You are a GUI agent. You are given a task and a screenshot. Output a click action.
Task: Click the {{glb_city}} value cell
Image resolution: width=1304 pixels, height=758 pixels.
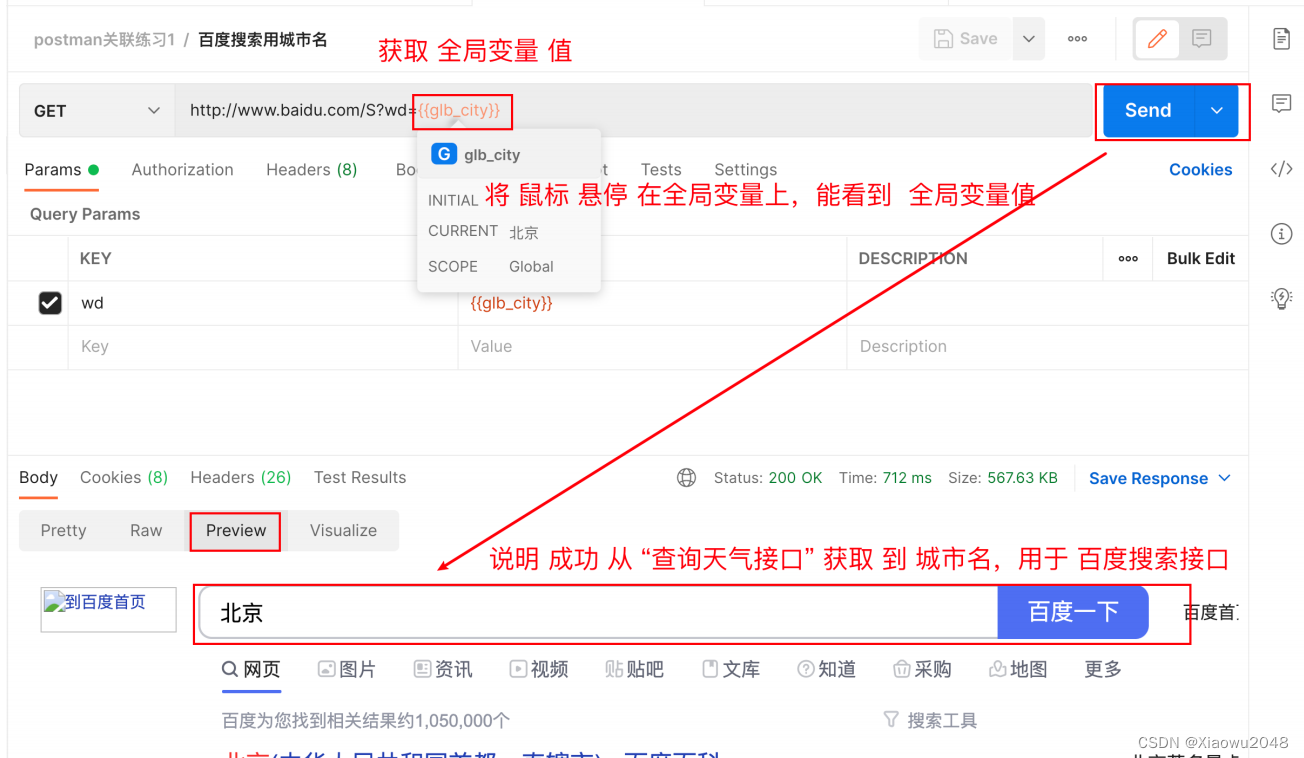click(x=652, y=303)
